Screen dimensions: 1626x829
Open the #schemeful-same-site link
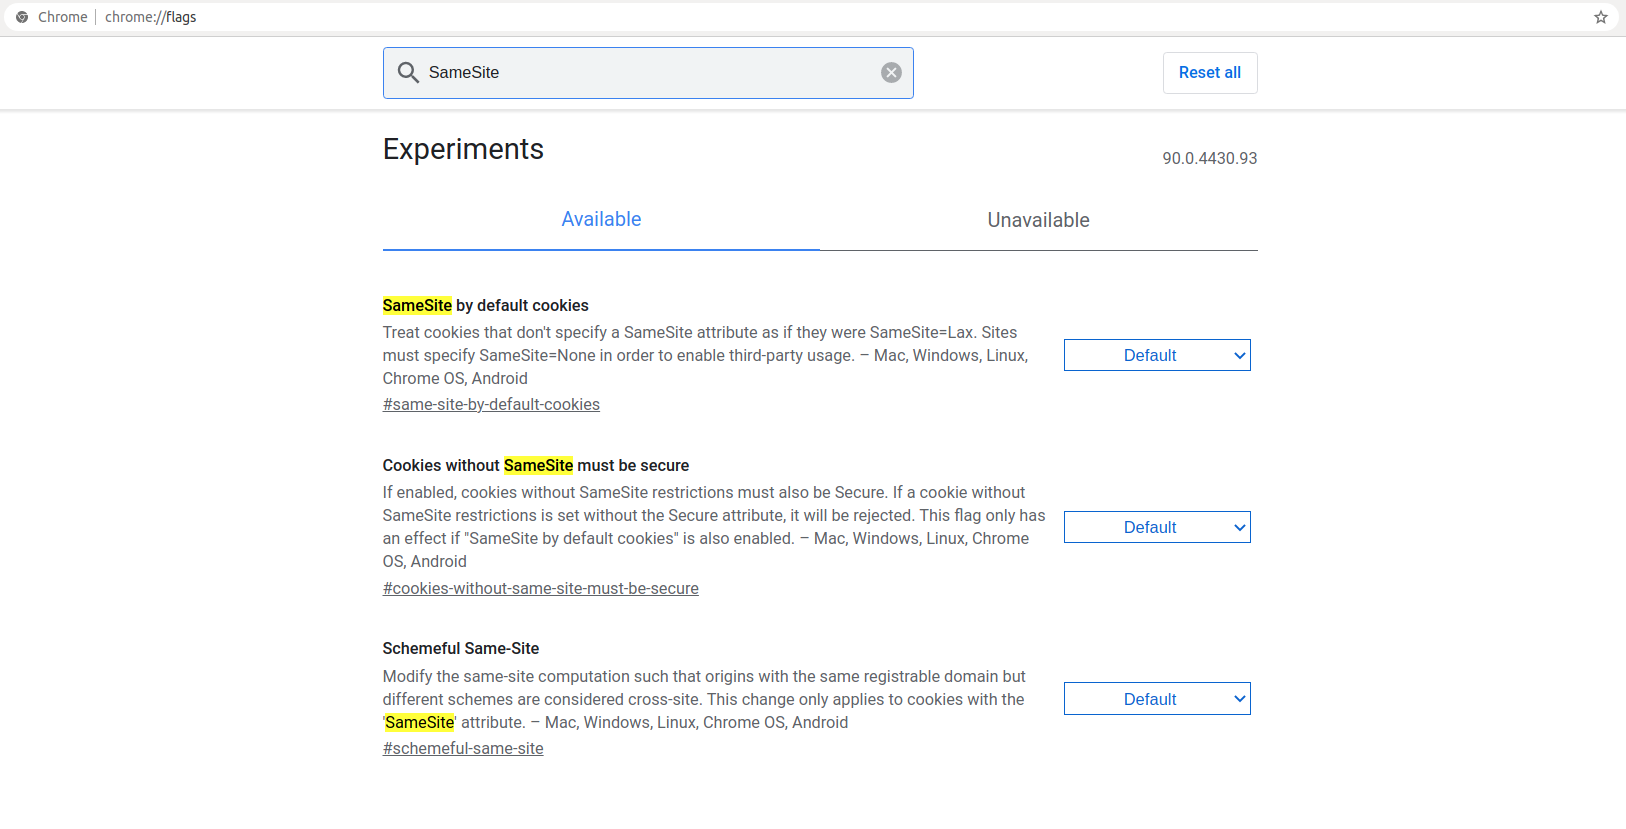463,748
